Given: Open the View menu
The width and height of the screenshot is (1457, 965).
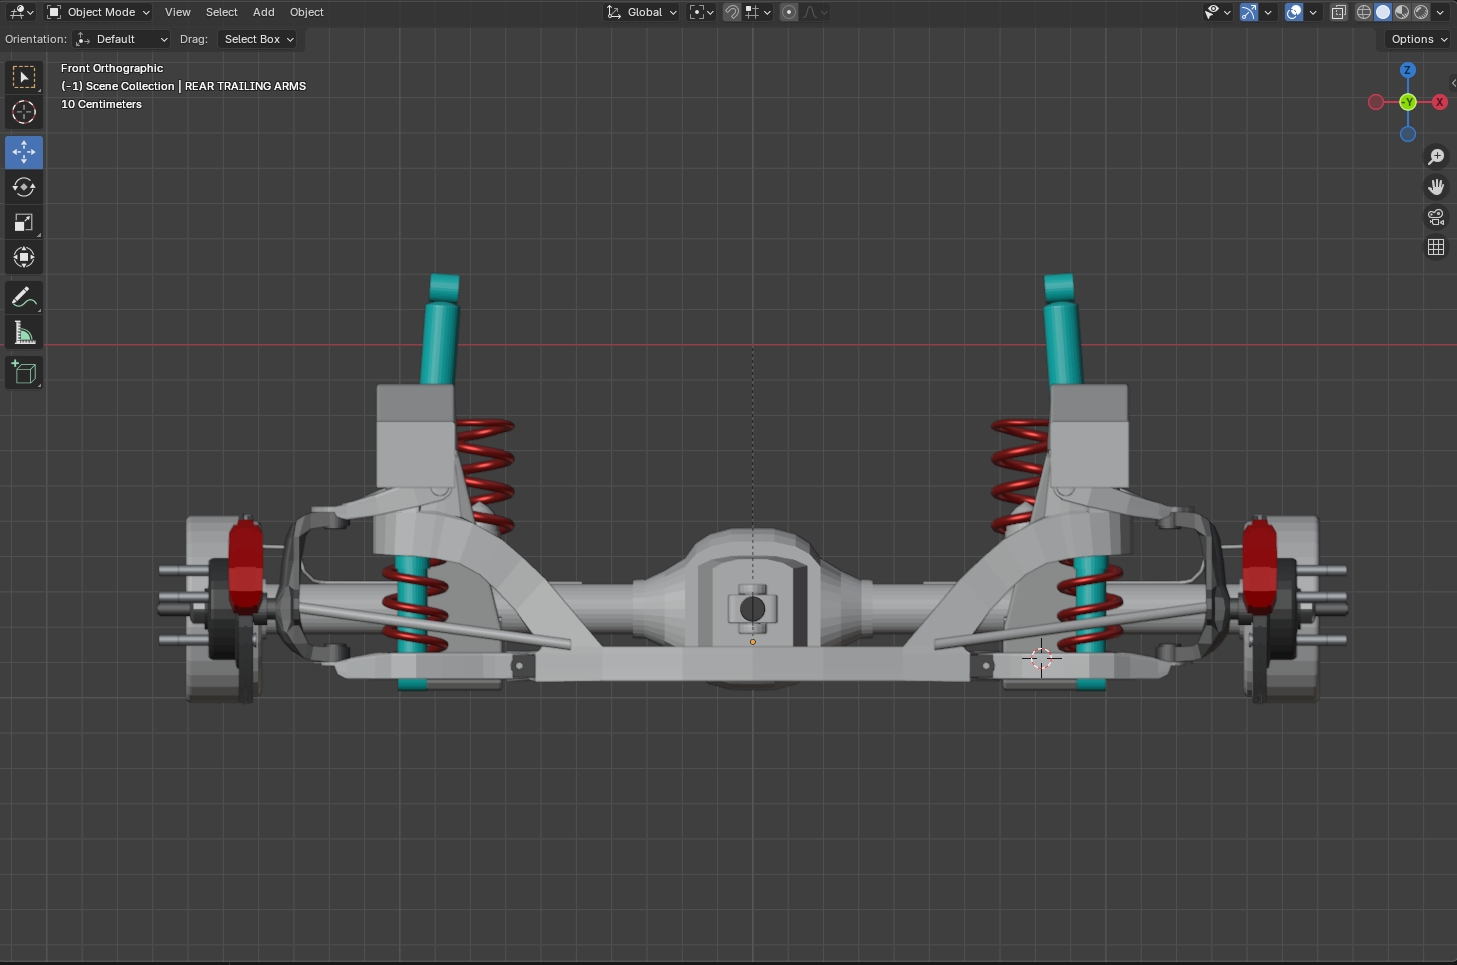Looking at the screenshot, I should [x=177, y=12].
